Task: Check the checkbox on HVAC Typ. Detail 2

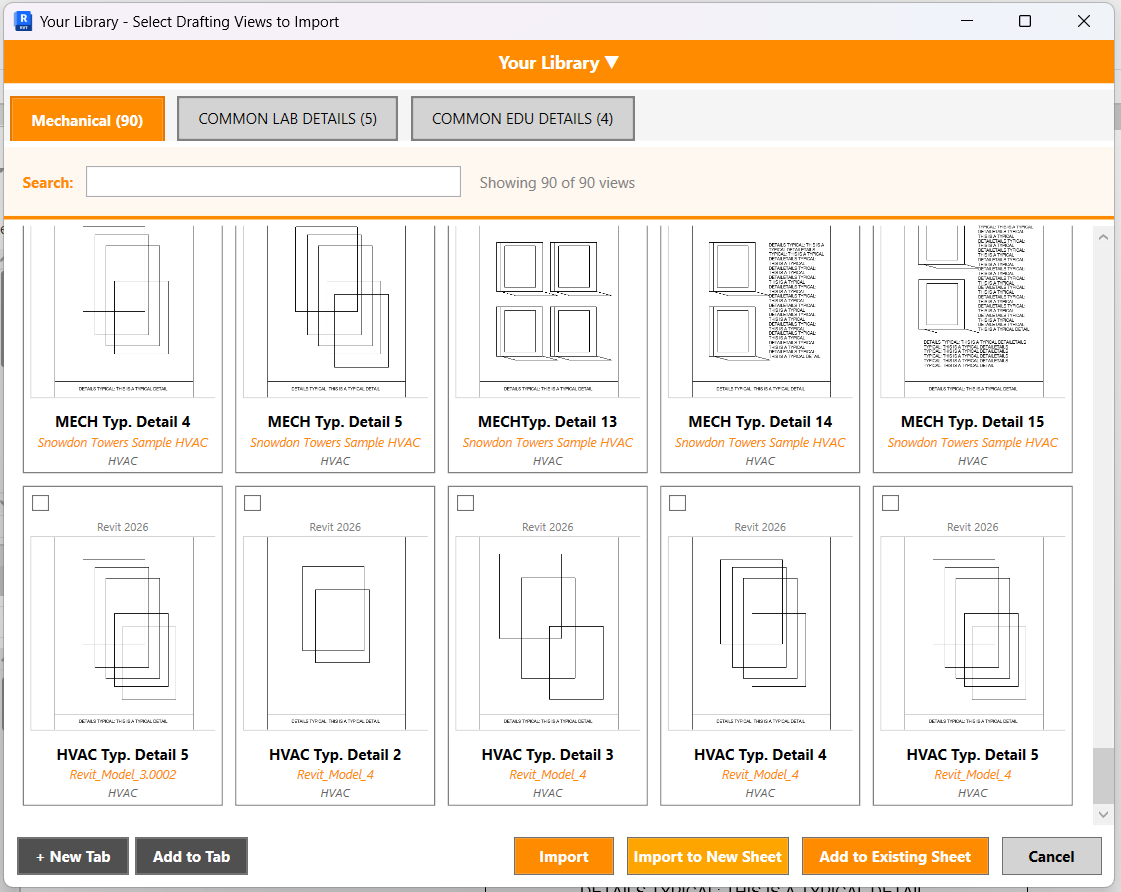Action: (x=253, y=503)
